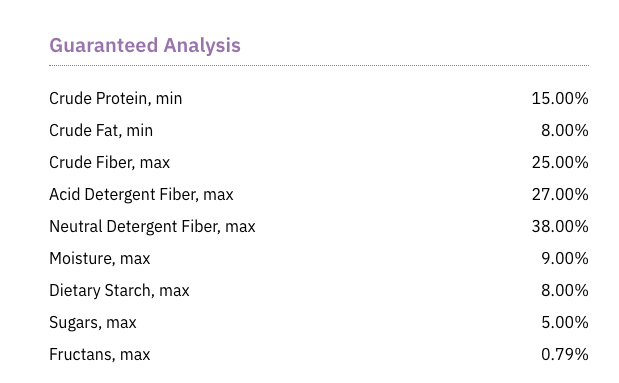Viewport: 619px width, 383px height.
Task: Click the dotted divider under the heading
Action: tap(319, 66)
